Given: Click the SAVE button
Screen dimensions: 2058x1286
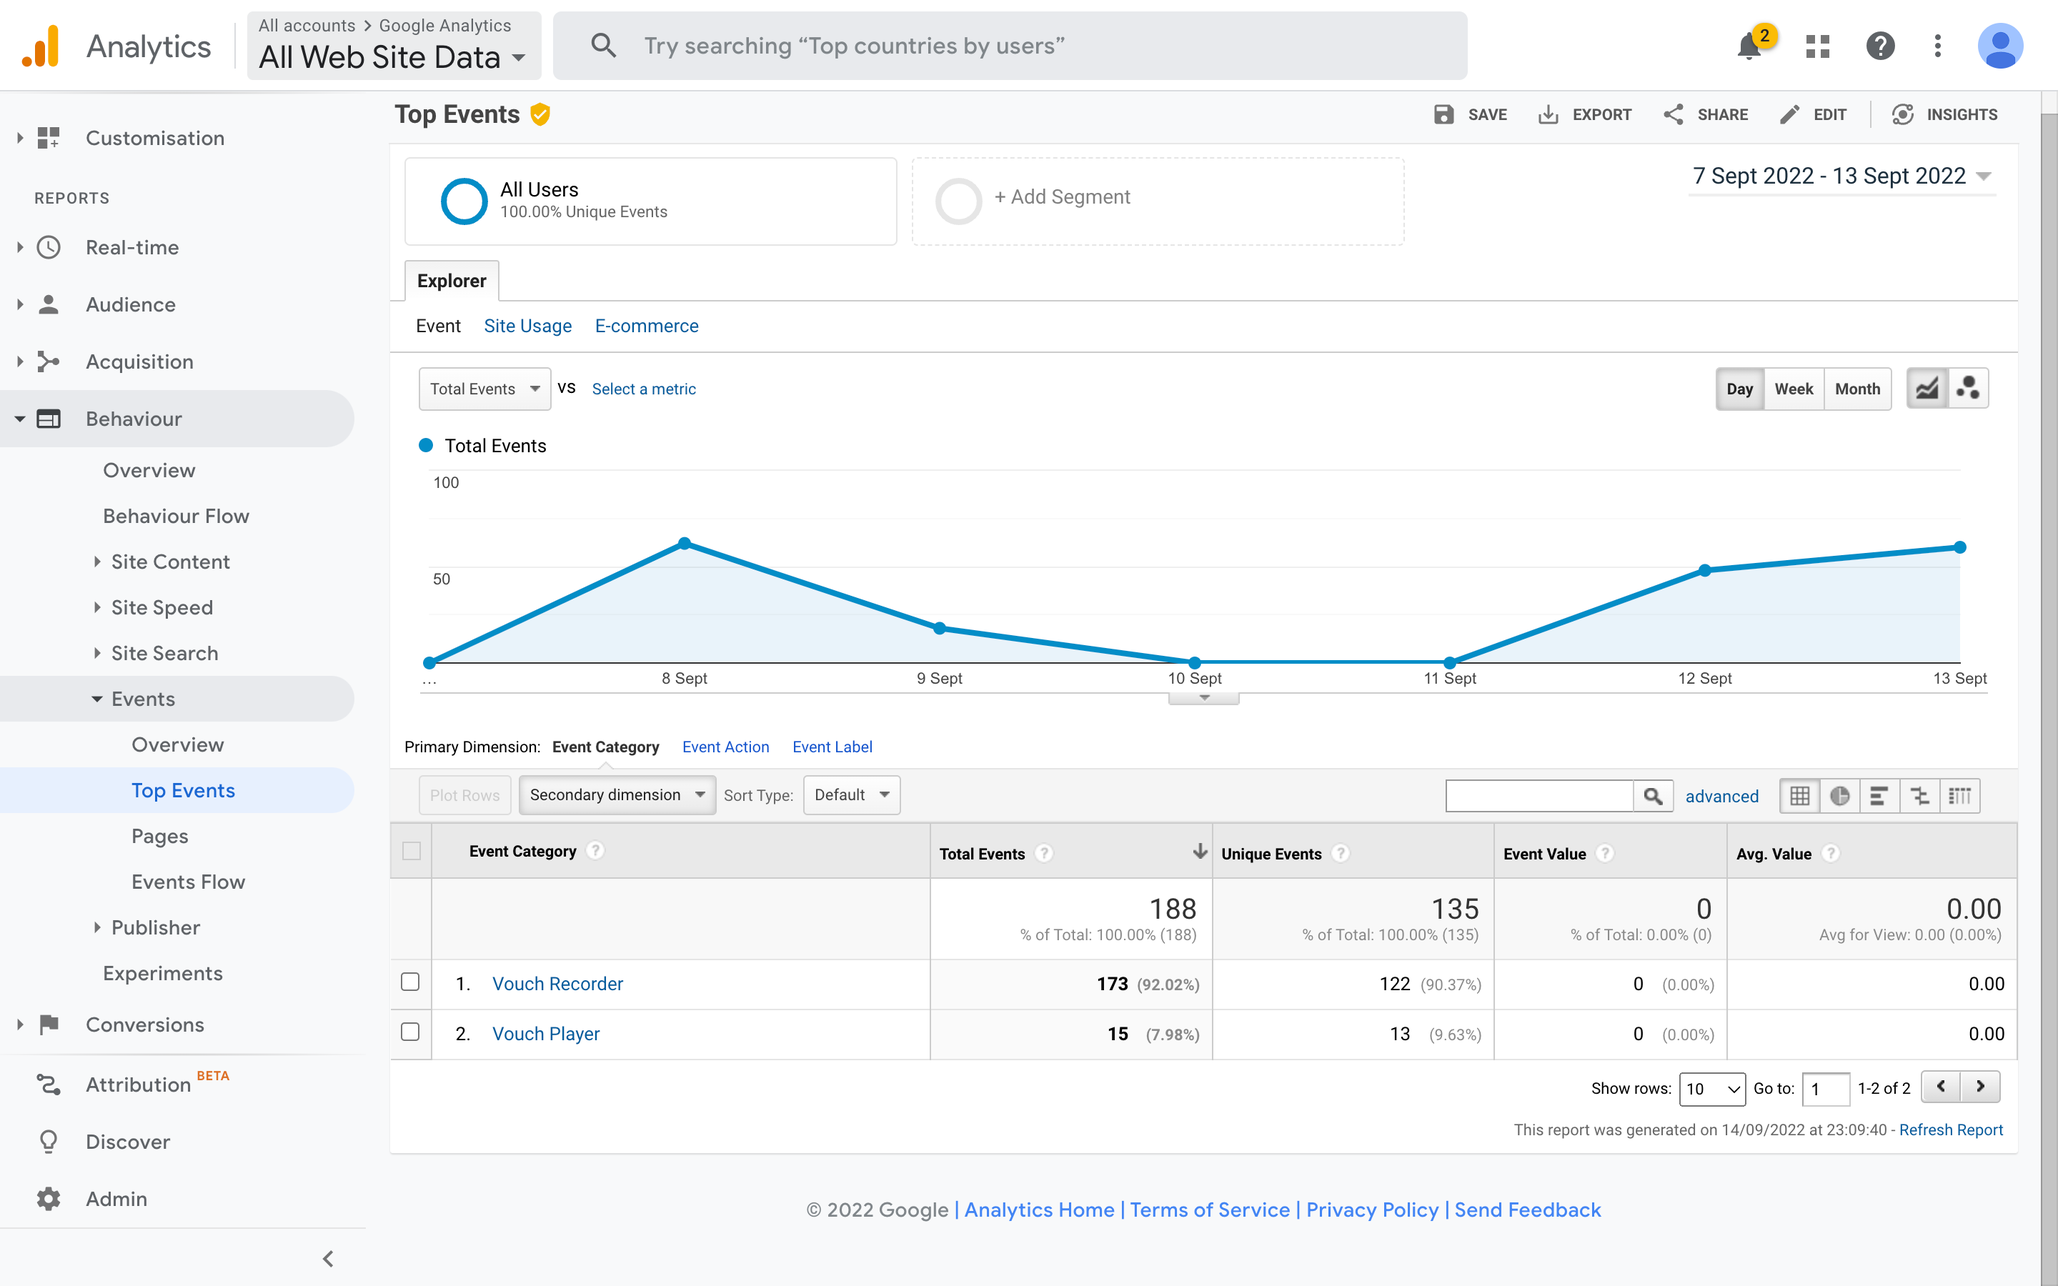Looking at the screenshot, I should (x=1470, y=115).
